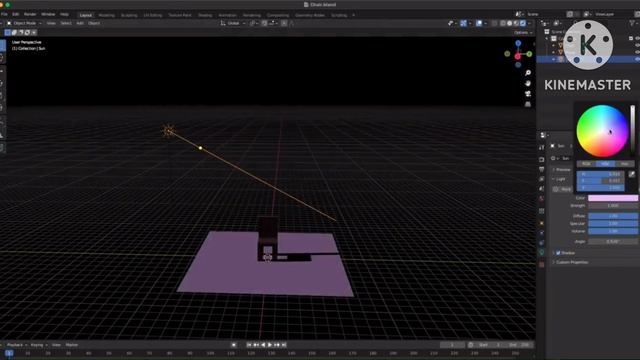Open the Tool properties tab
Image resolution: width=640 pixels, height=360 pixels.
point(542,148)
